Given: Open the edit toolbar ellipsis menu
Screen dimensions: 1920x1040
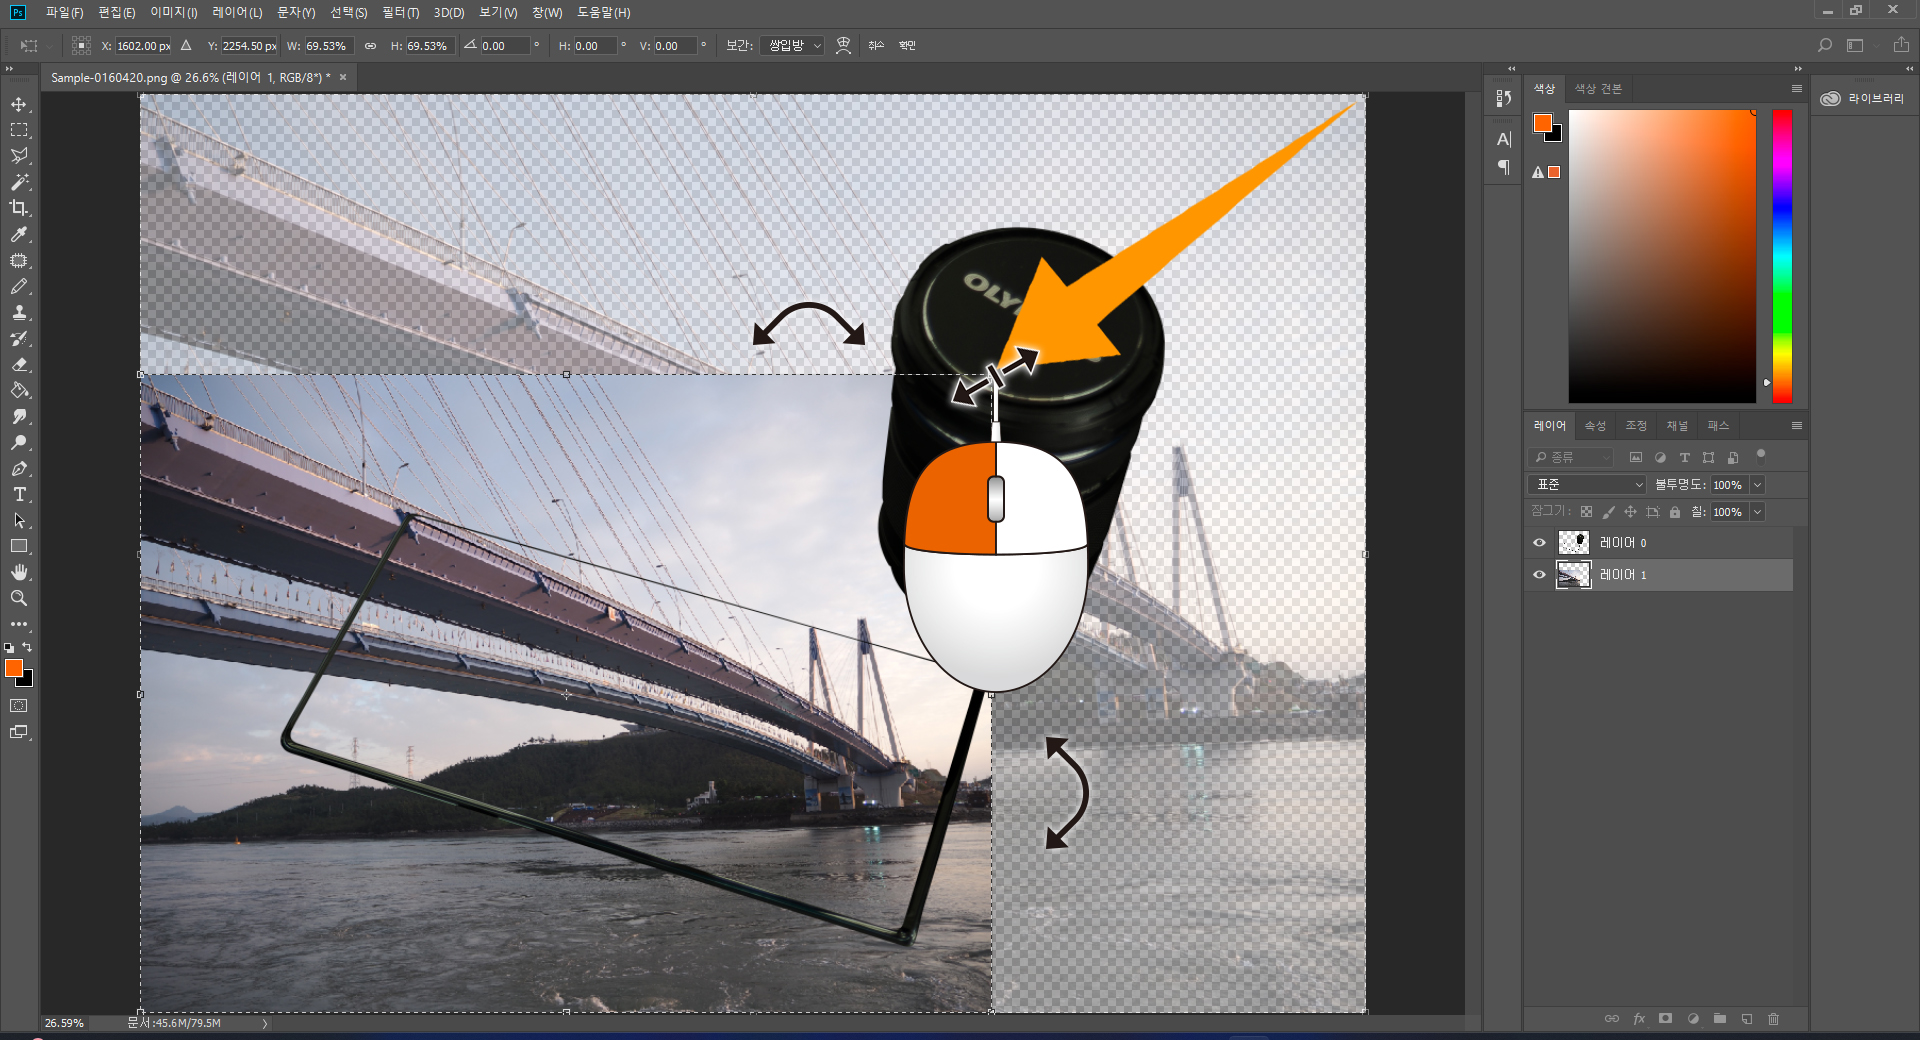Looking at the screenshot, I should [x=19, y=624].
